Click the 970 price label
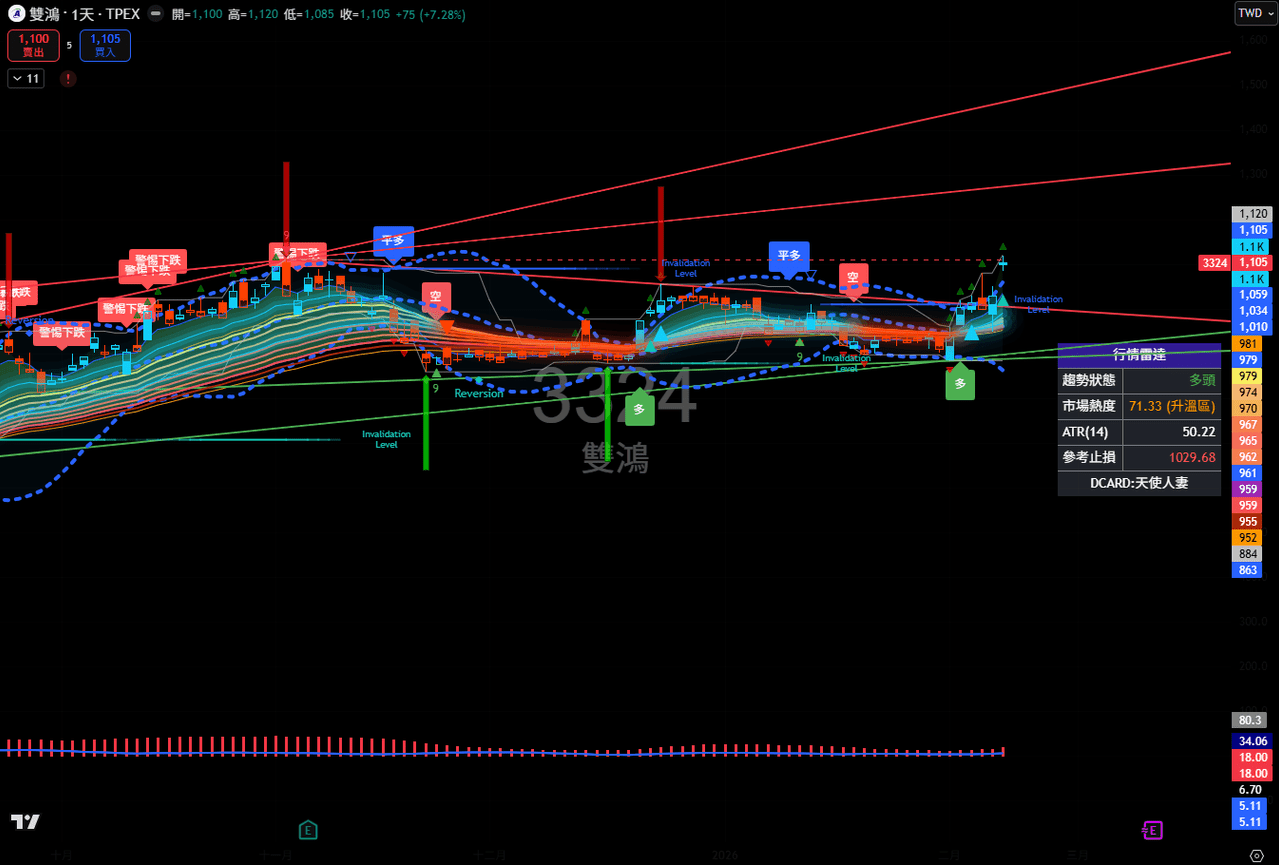The height and width of the screenshot is (865, 1279). (1248, 409)
